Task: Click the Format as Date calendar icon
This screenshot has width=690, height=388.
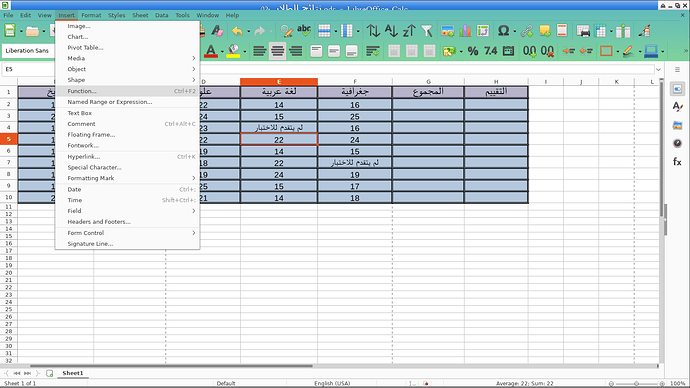Action: 508,51
